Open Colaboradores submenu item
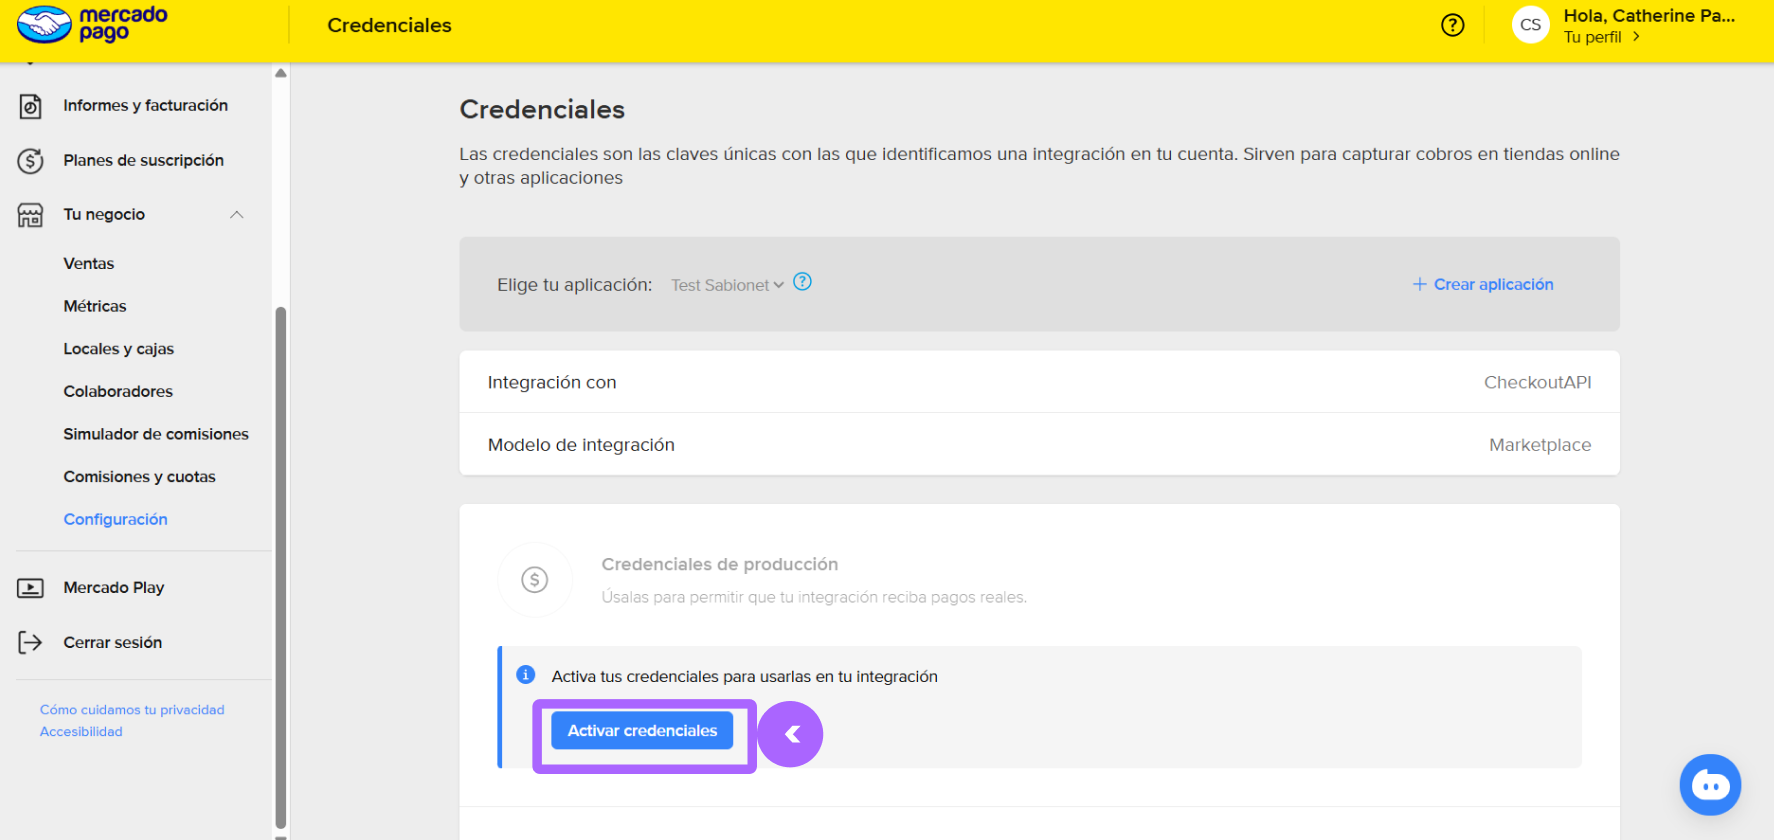The width and height of the screenshot is (1774, 840). pos(118,392)
